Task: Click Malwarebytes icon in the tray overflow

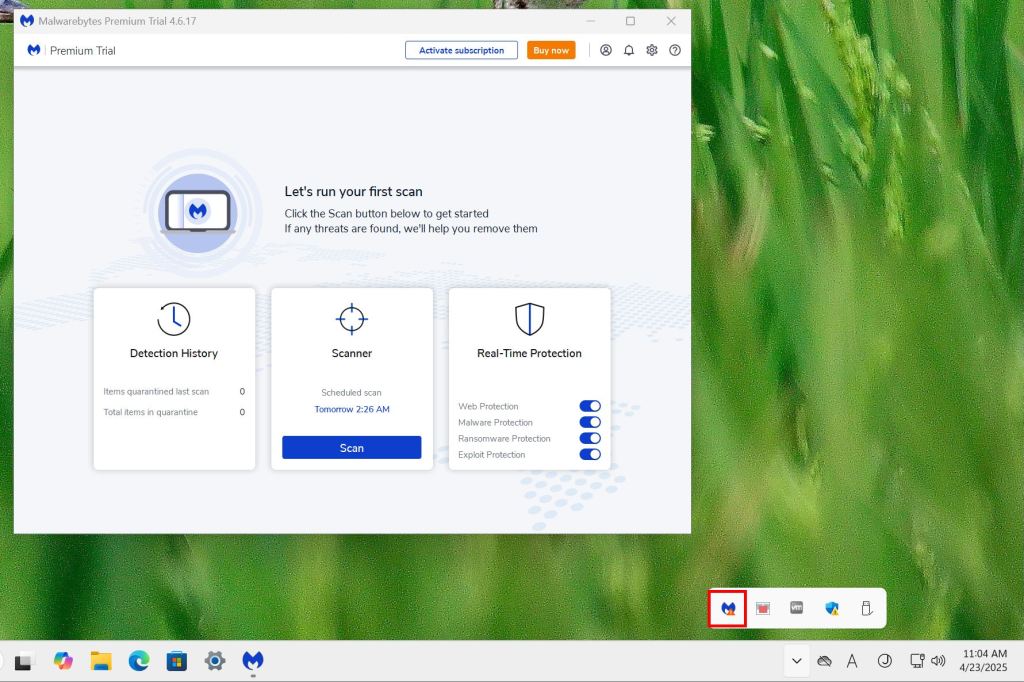Action: (728, 608)
